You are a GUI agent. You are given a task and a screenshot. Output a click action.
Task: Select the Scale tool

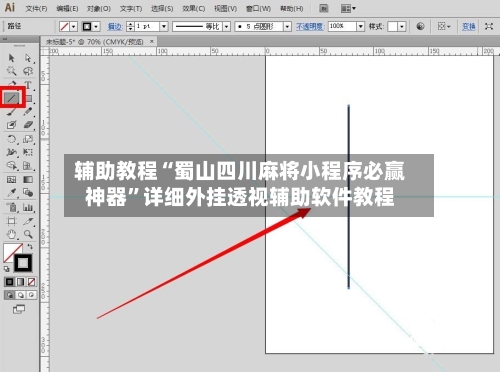[x=28, y=139]
